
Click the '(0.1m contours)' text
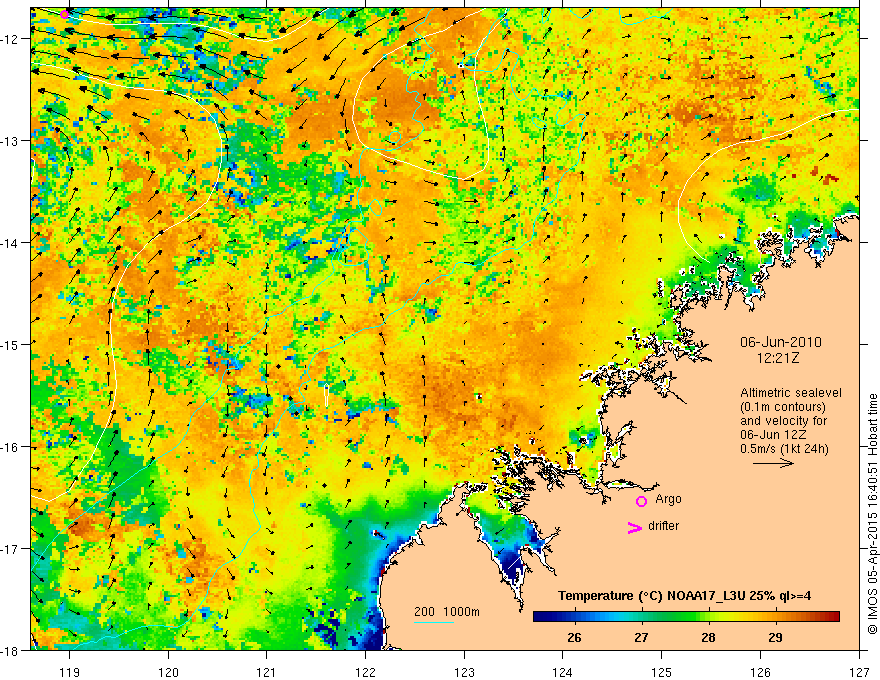[x=783, y=407]
